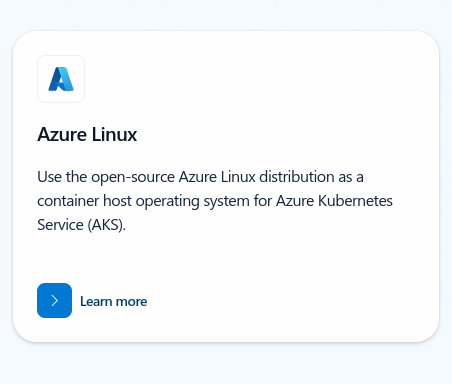
Task: Click the "Service (AKS)." text line
Action: (x=82, y=225)
